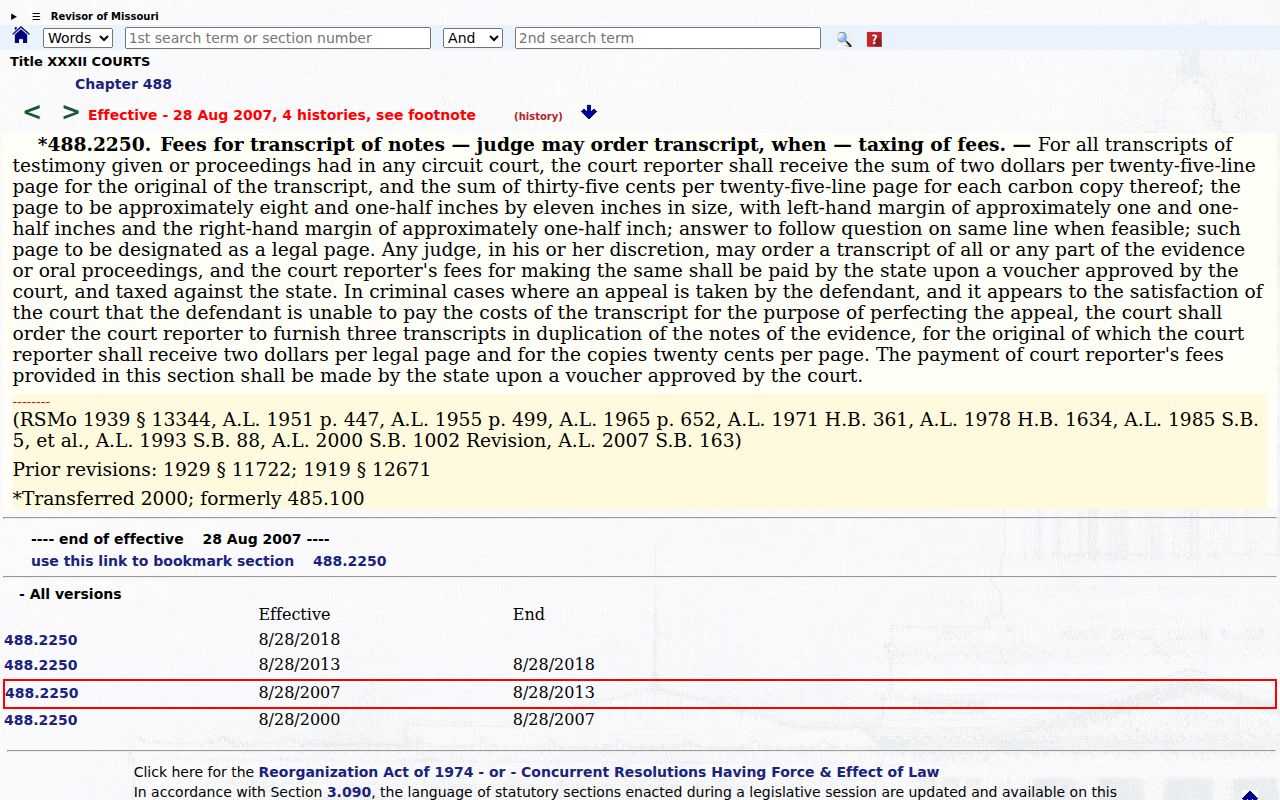Click the Effective 28 Aug 2007 footnote text
The height and width of the screenshot is (800, 1280).
pyautogui.click(x=282, y=115)
